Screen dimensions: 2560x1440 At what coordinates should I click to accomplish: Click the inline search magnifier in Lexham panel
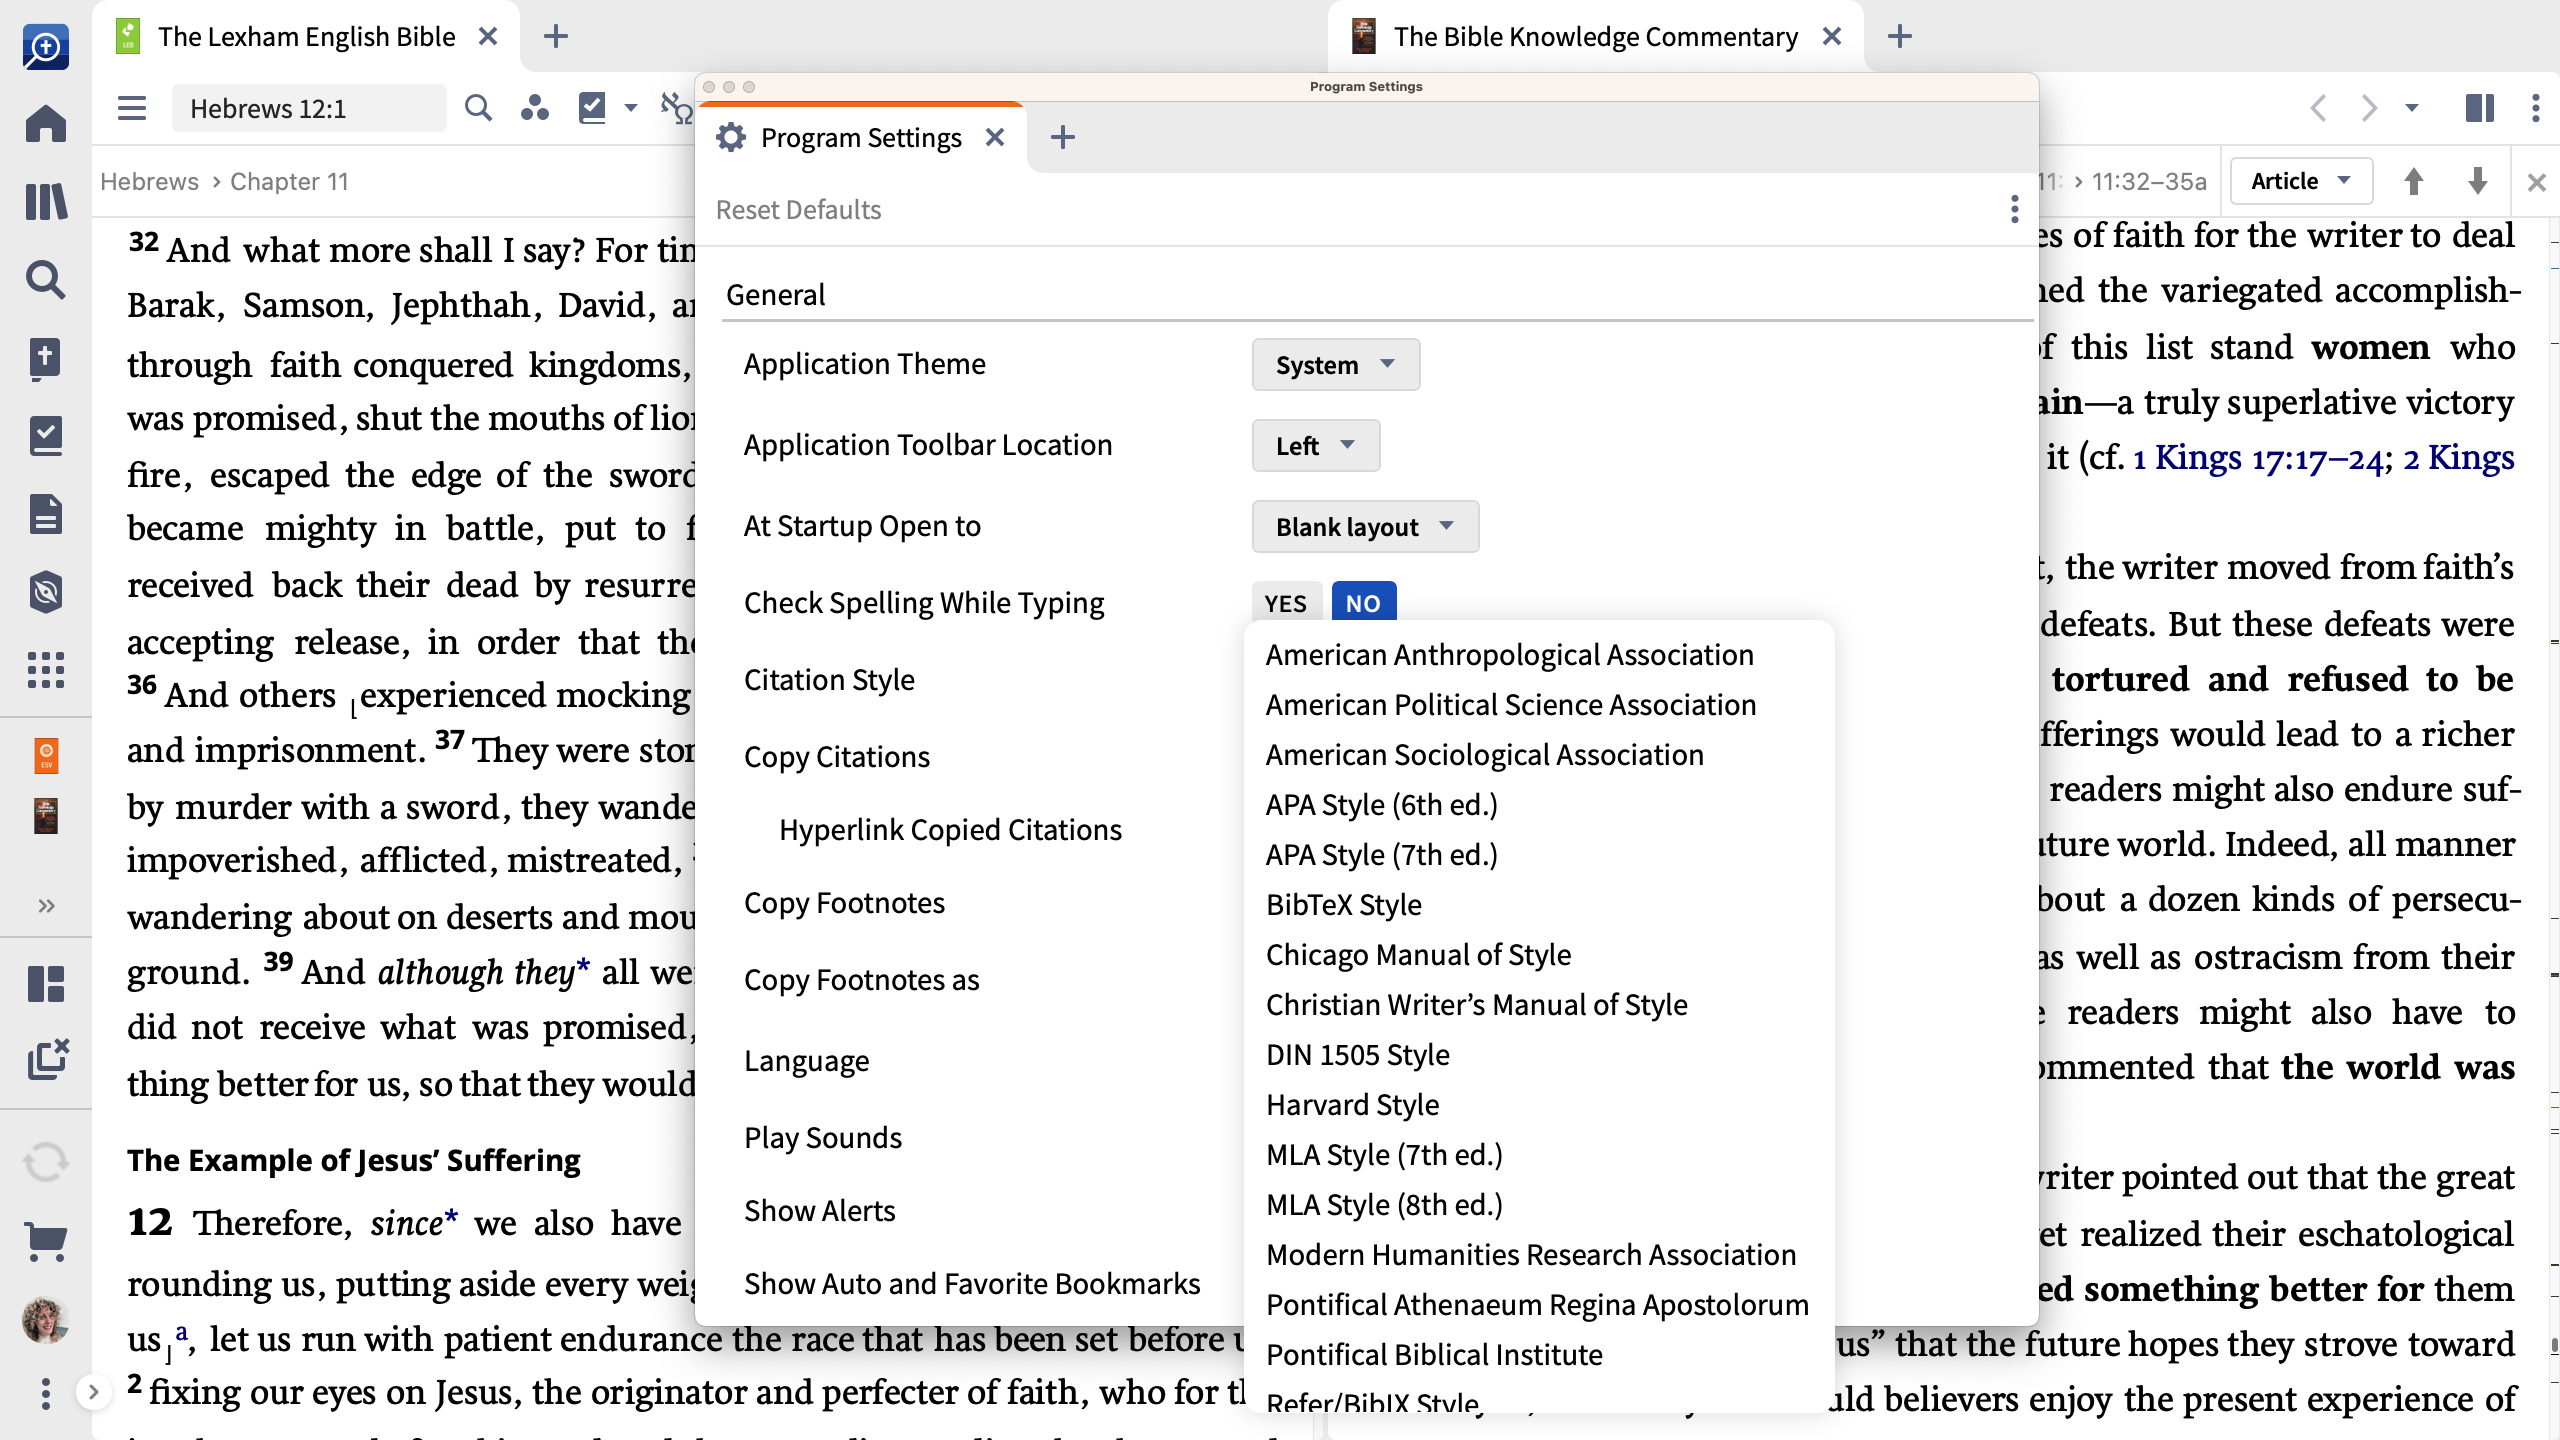point(479,108)
